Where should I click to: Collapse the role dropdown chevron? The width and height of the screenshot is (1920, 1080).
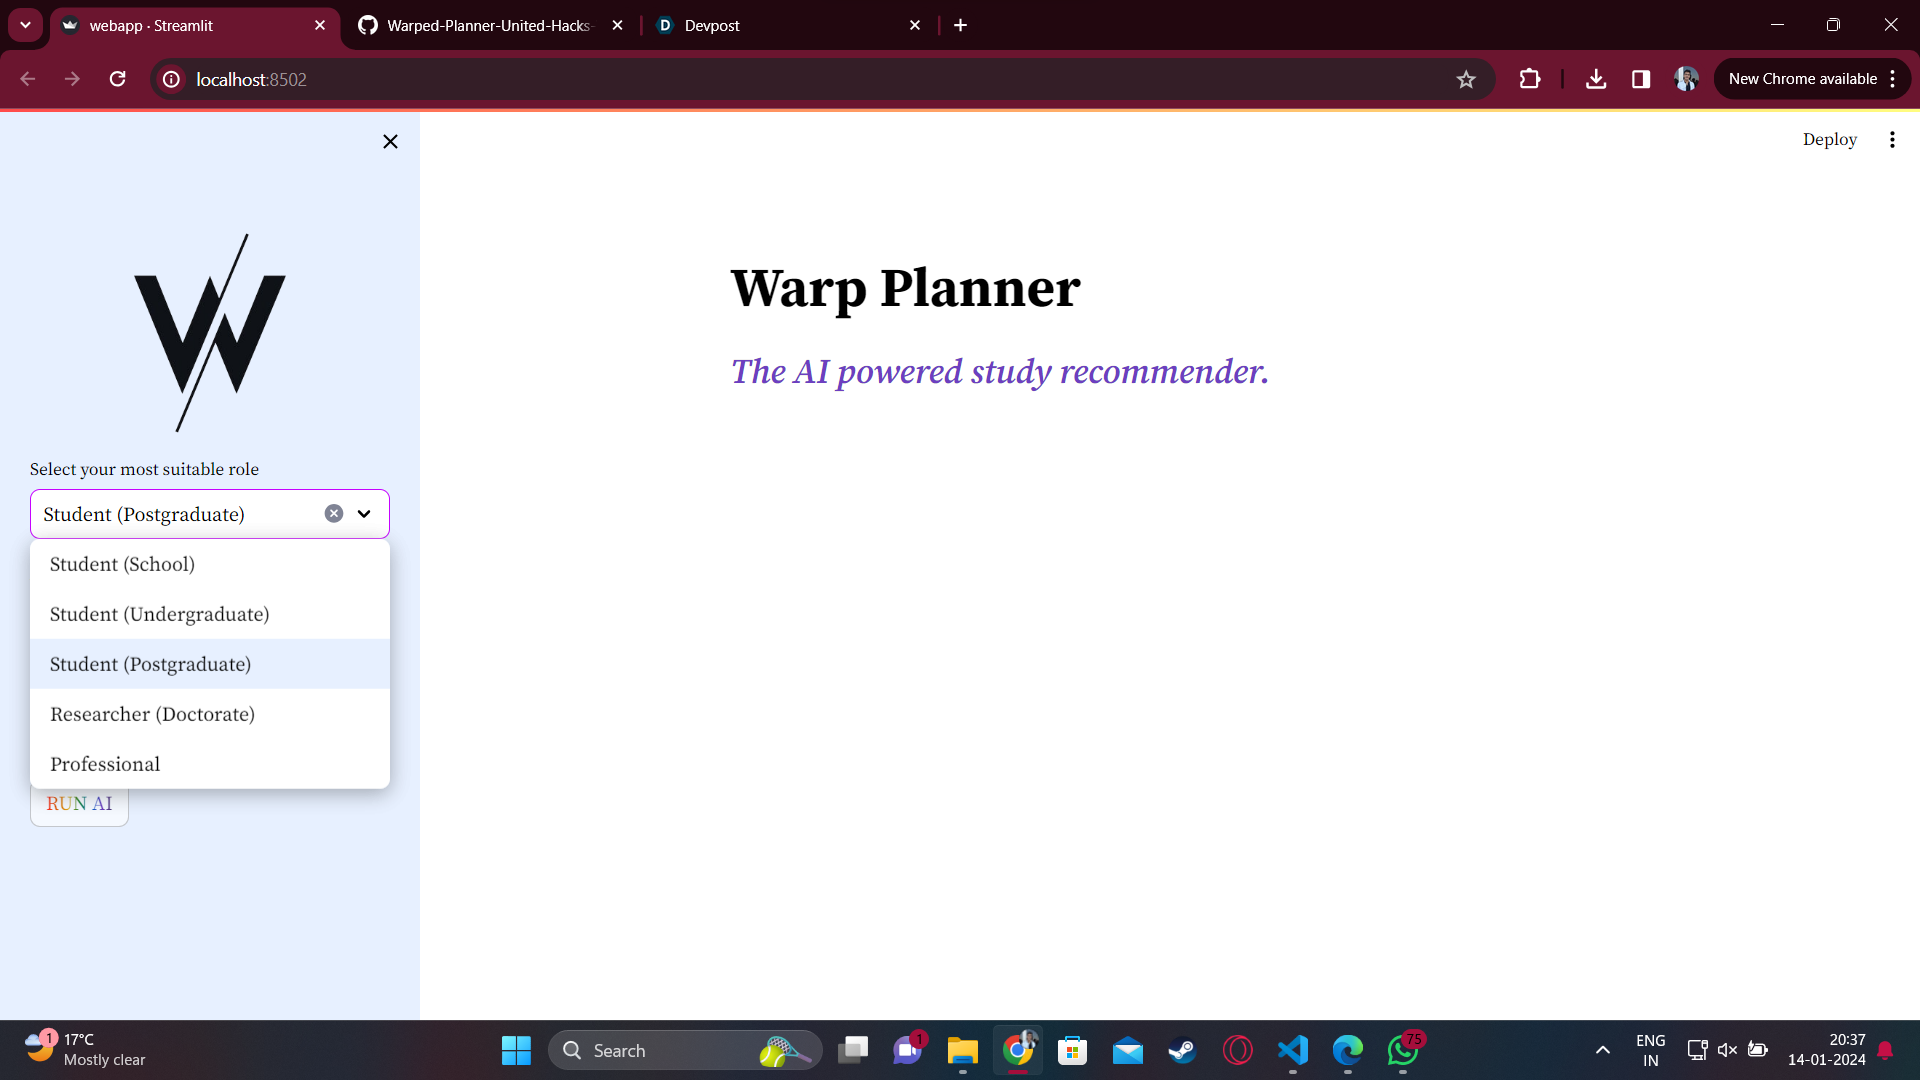click(x=364, y=514)
